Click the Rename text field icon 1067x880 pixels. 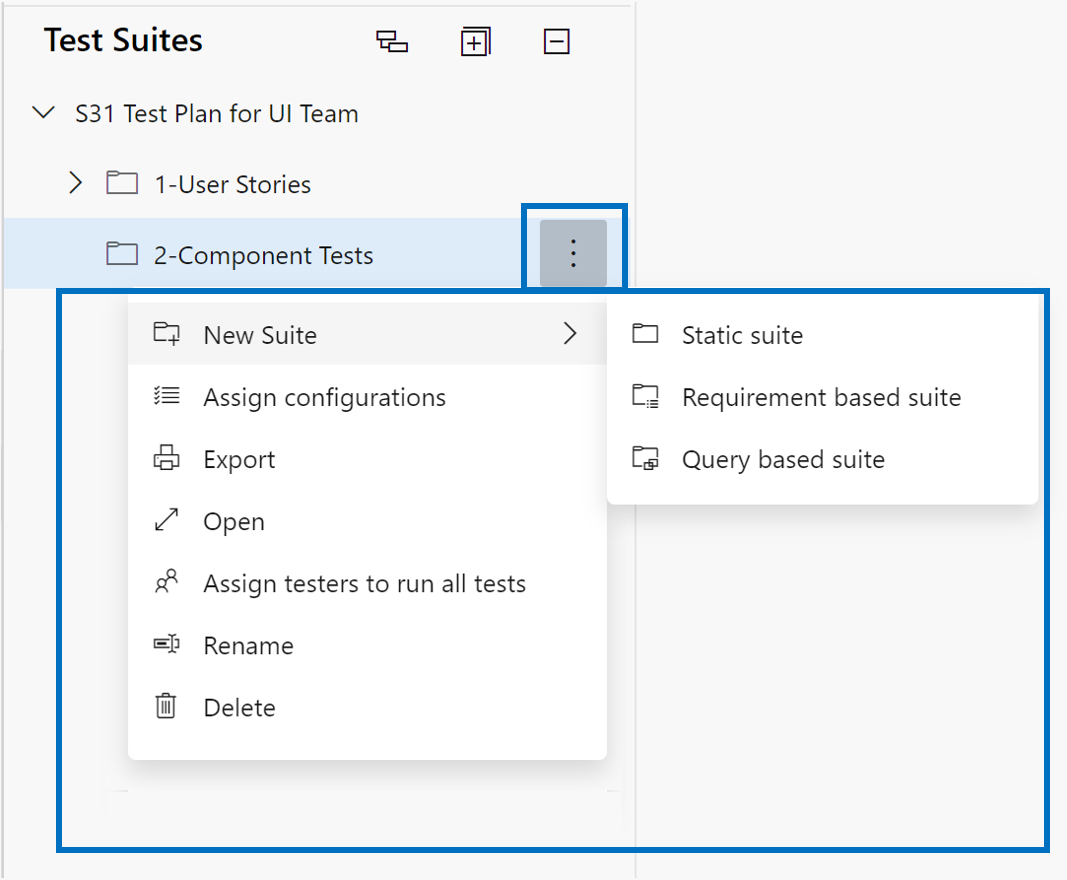pyautogui.click(x=166, y=645)
